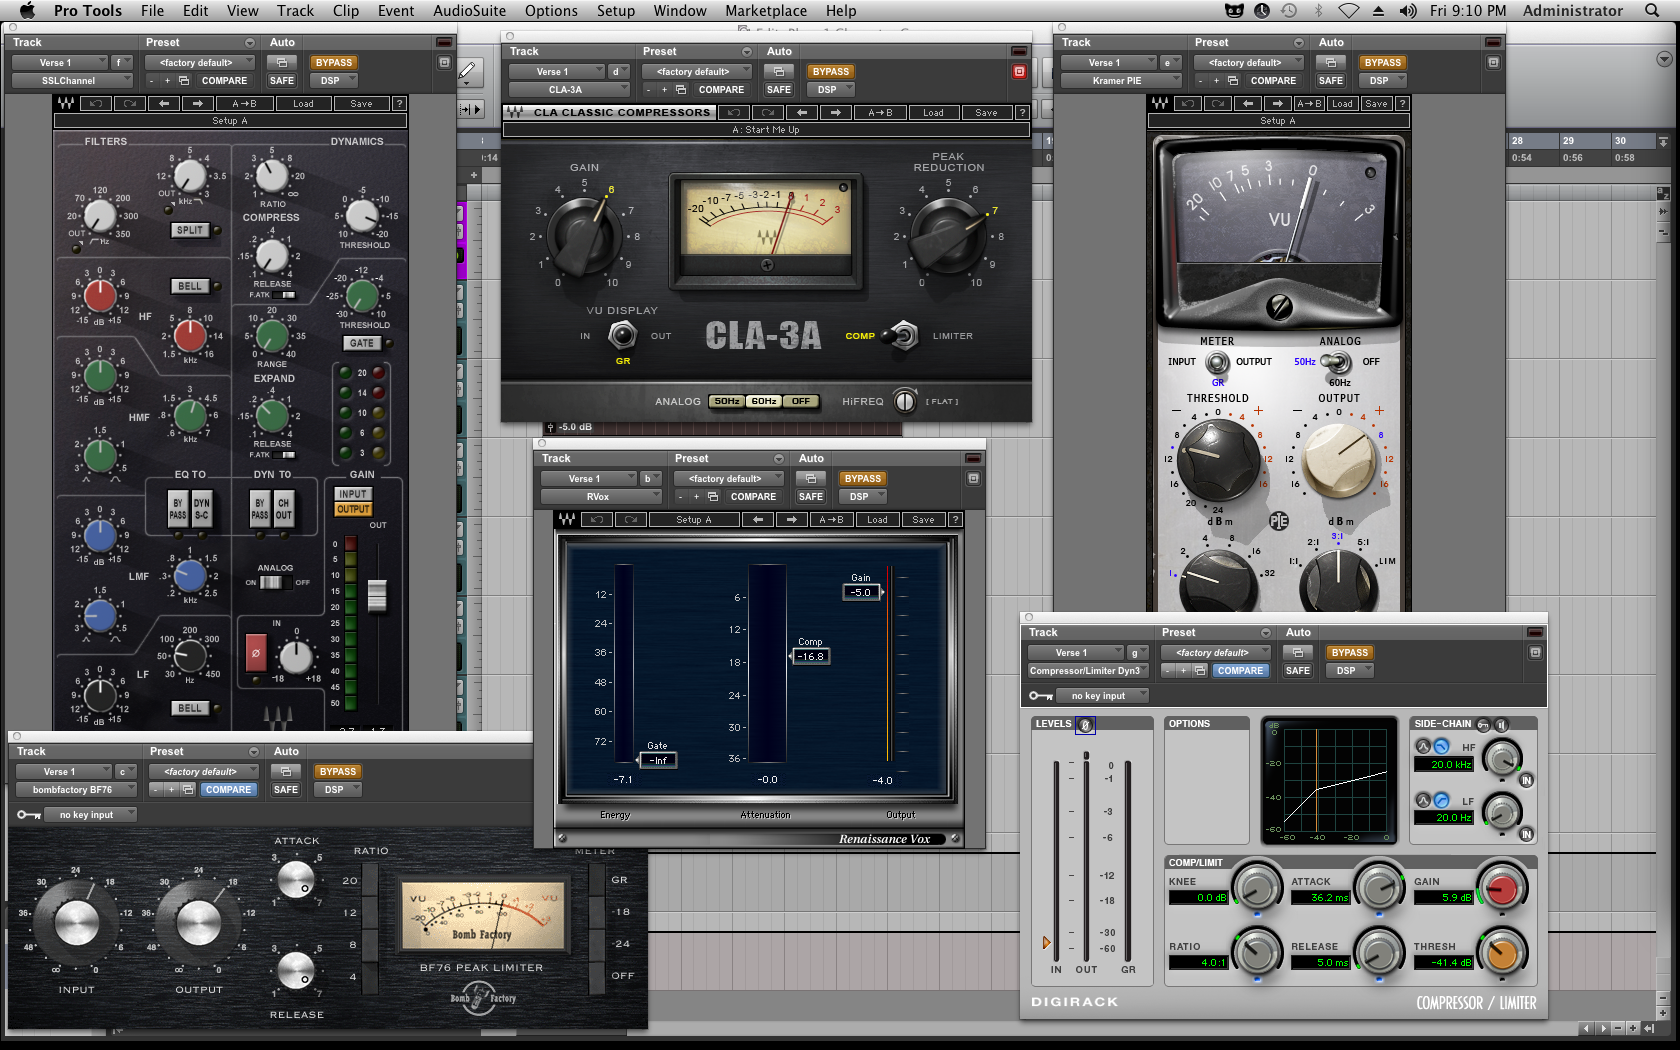Click the key input icon in bombfactory BF76 window
Screen dimensions: 1680x1050
click(29, 815)
